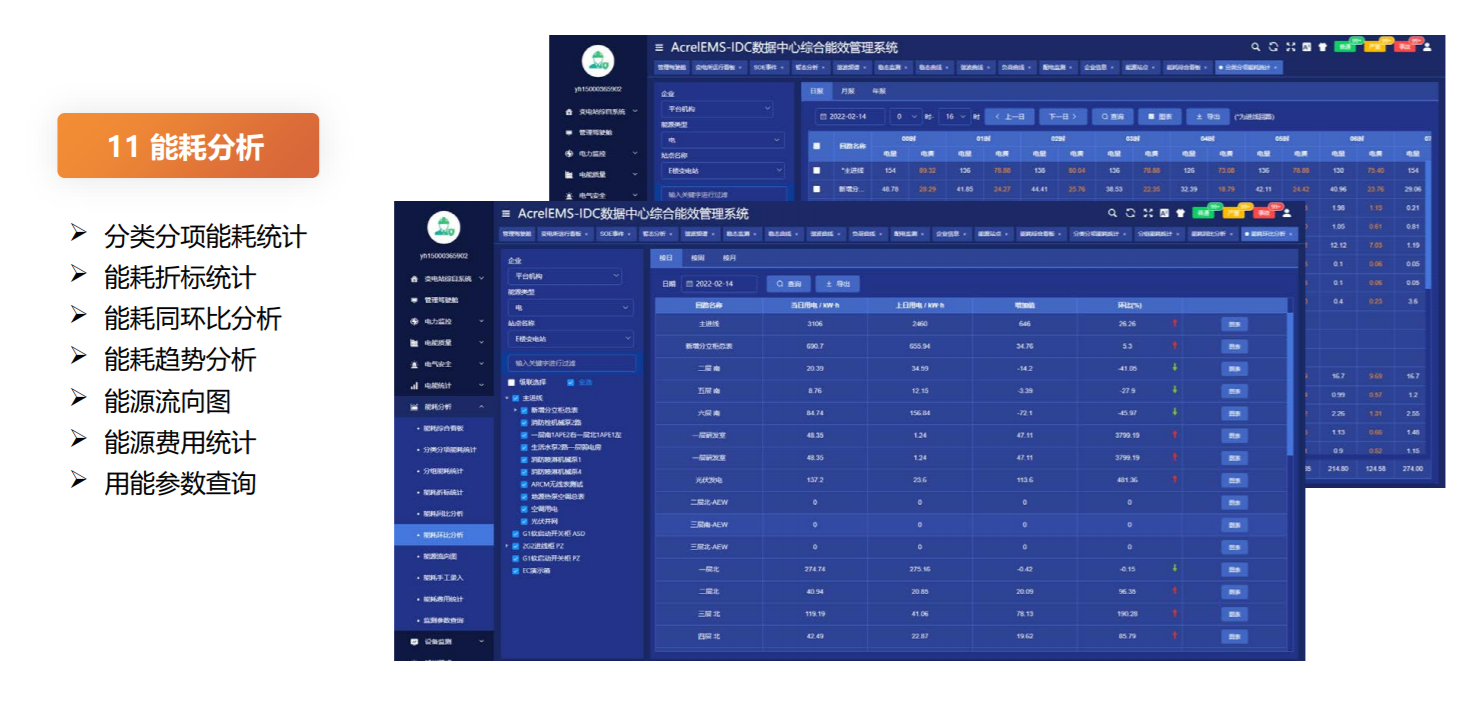Toggle 全选 checkbox in front window
Screen dimensions: 1475x714
[x=571, y=382]
